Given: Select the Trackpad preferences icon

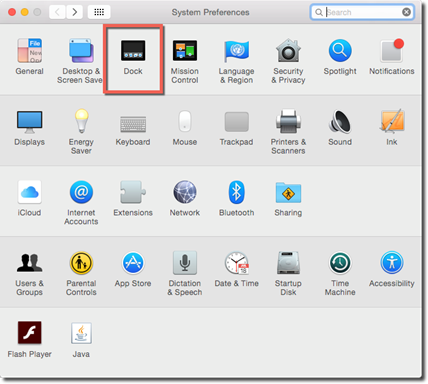Looking at the screenshot, I should point(237,122).
